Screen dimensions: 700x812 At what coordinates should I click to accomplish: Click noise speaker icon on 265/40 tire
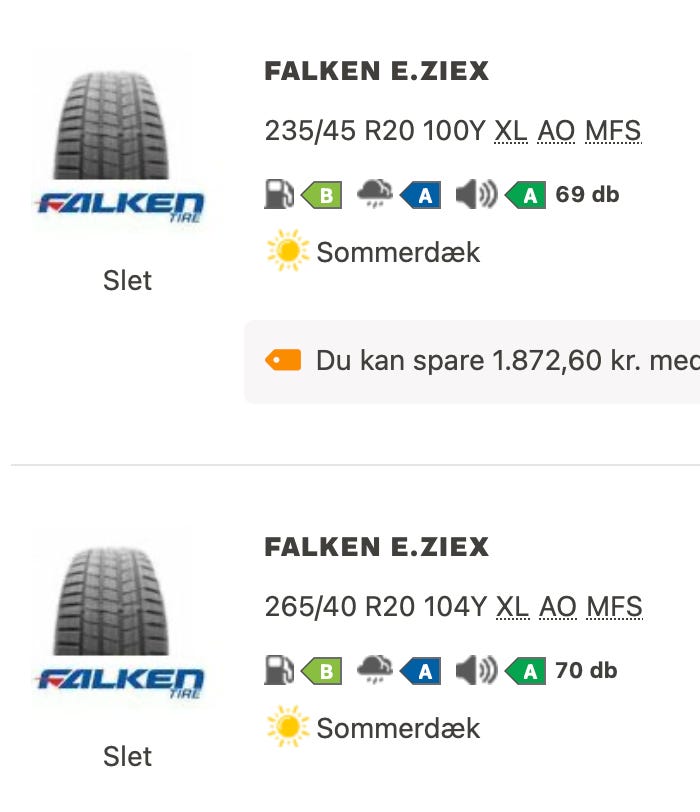click(x=476, y=670)
